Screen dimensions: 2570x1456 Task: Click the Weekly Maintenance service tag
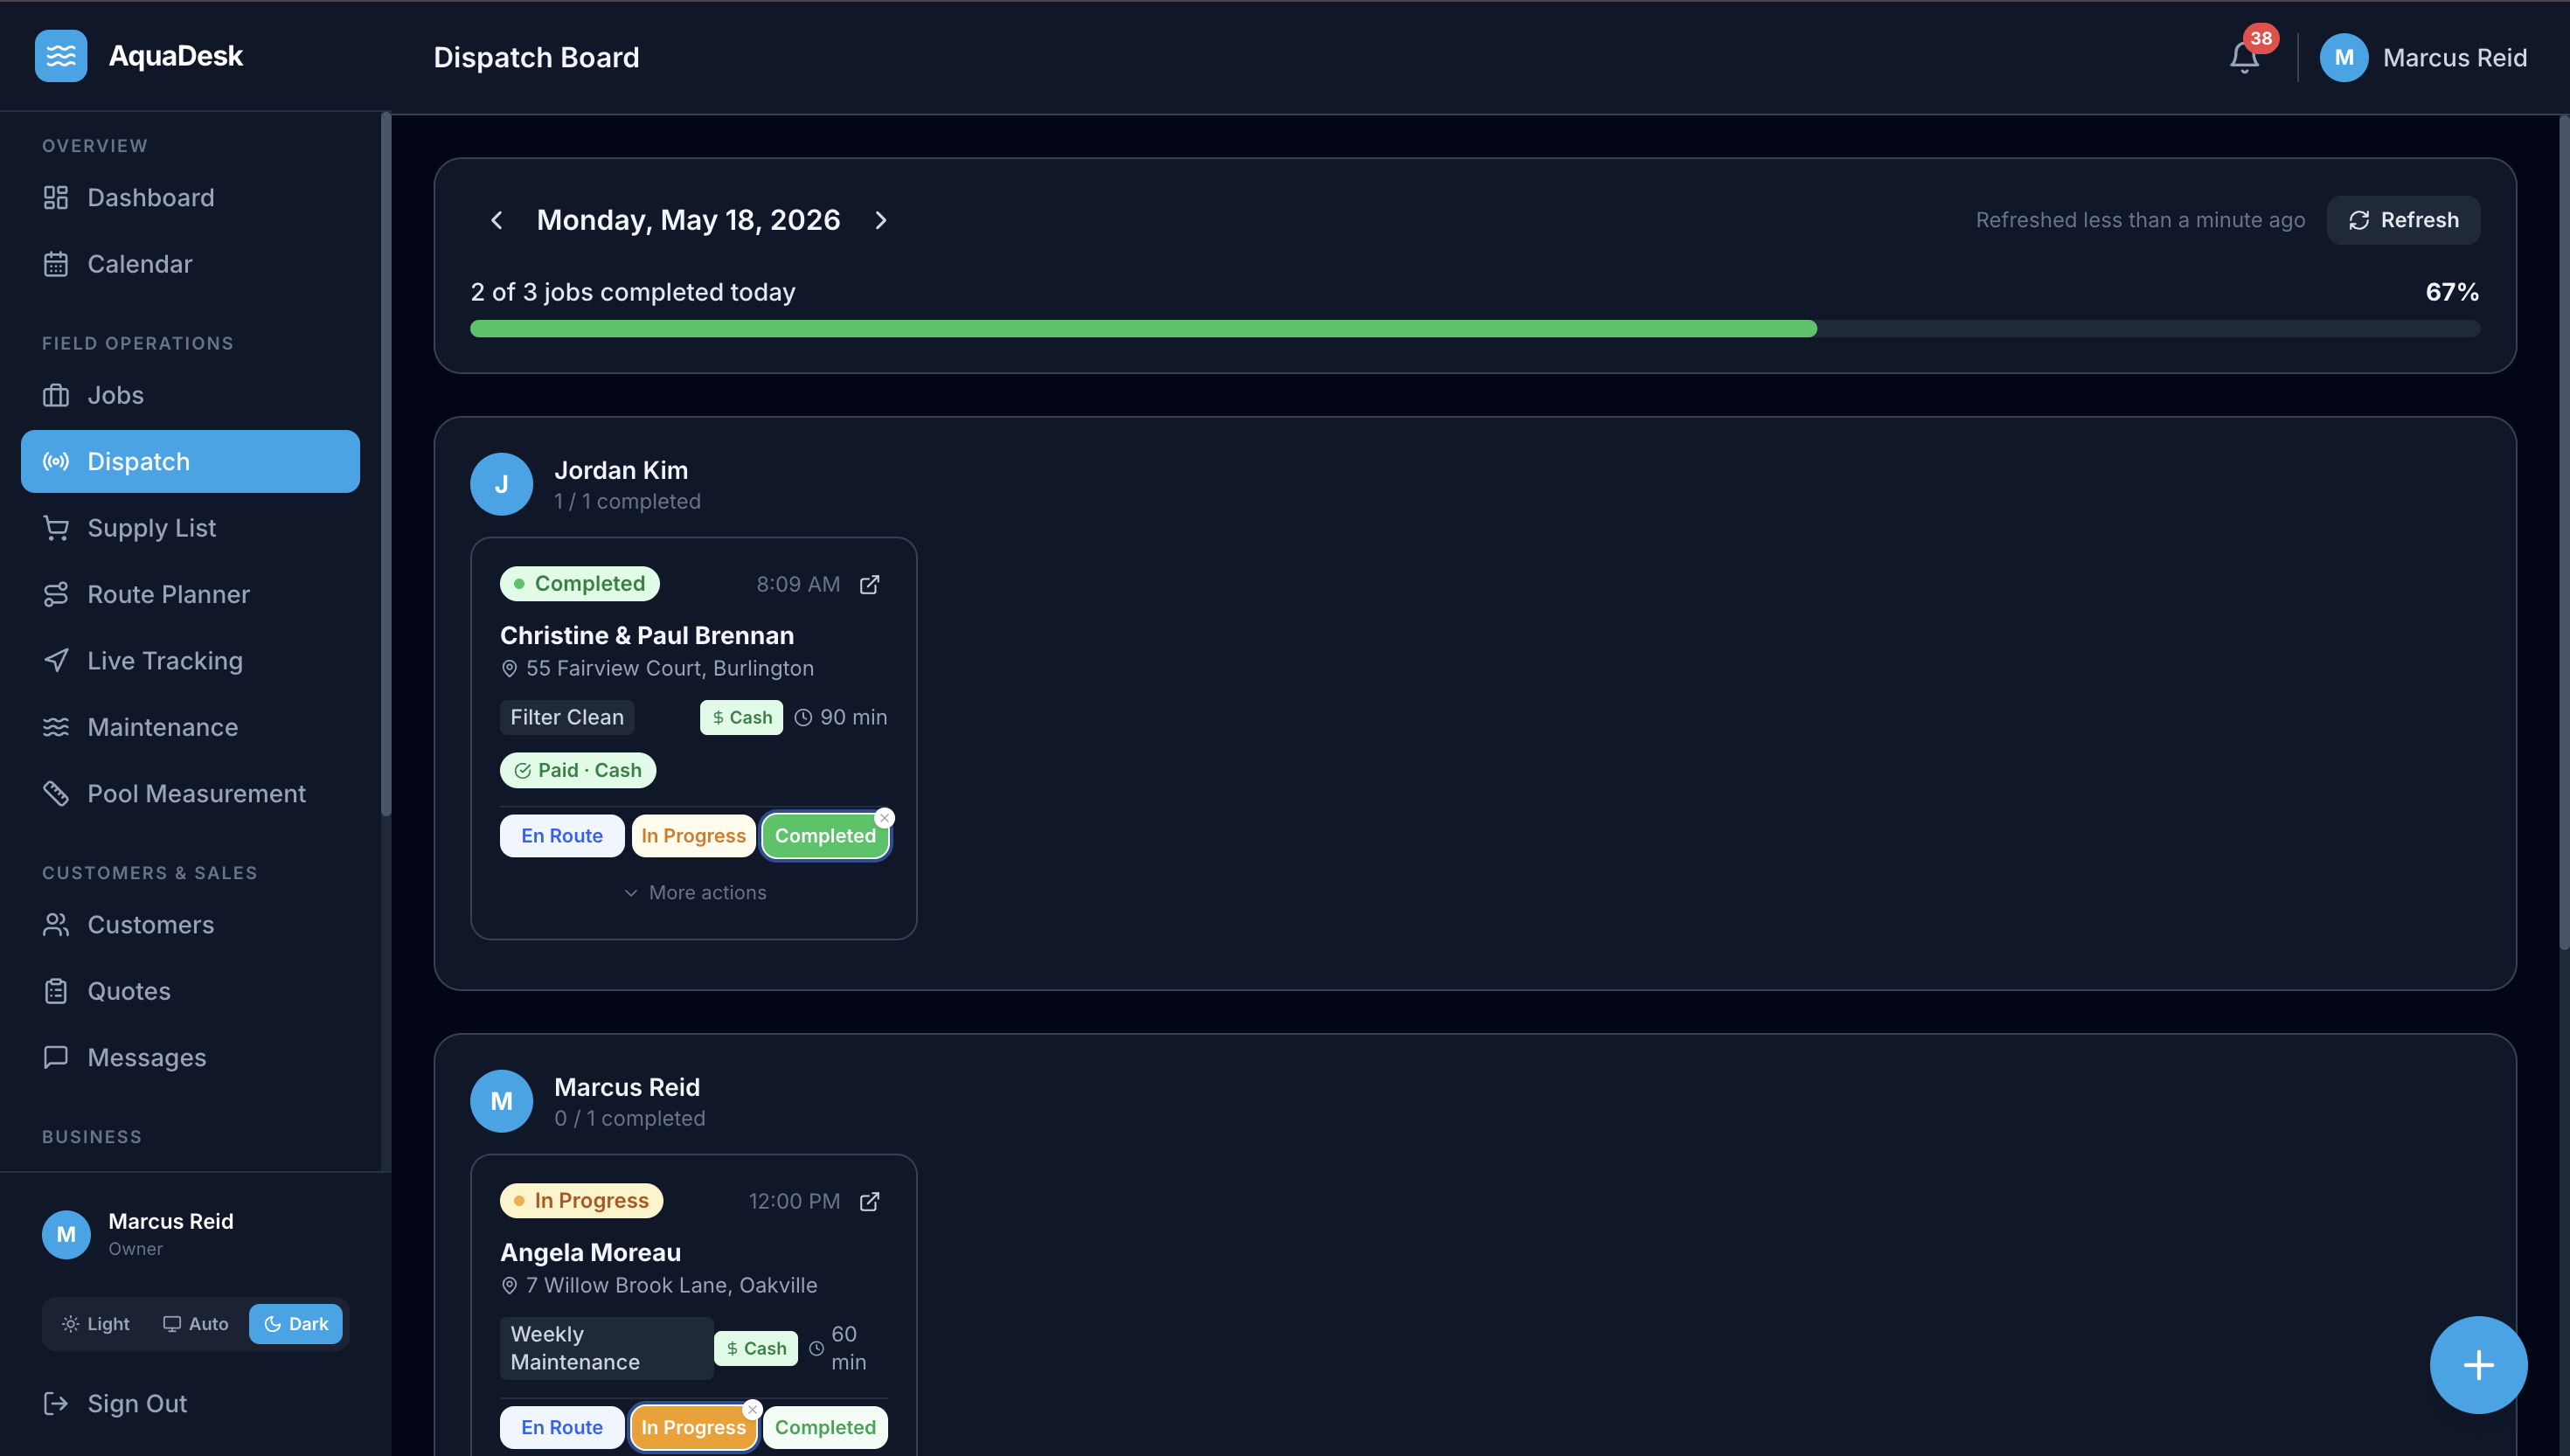606,1348
